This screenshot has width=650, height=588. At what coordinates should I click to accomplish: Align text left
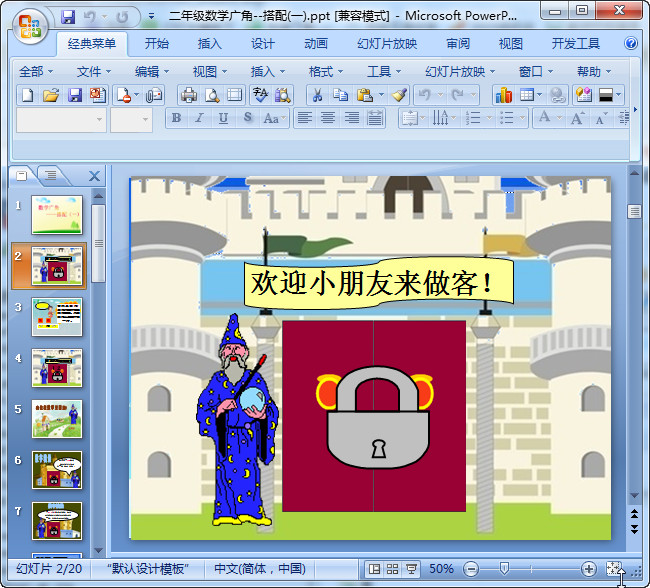305,118
